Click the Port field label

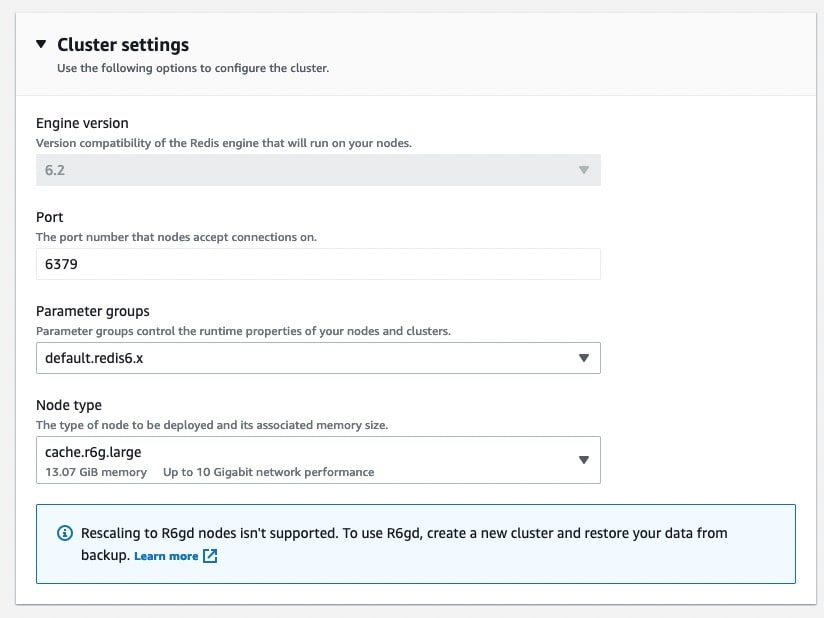[50, 217]
